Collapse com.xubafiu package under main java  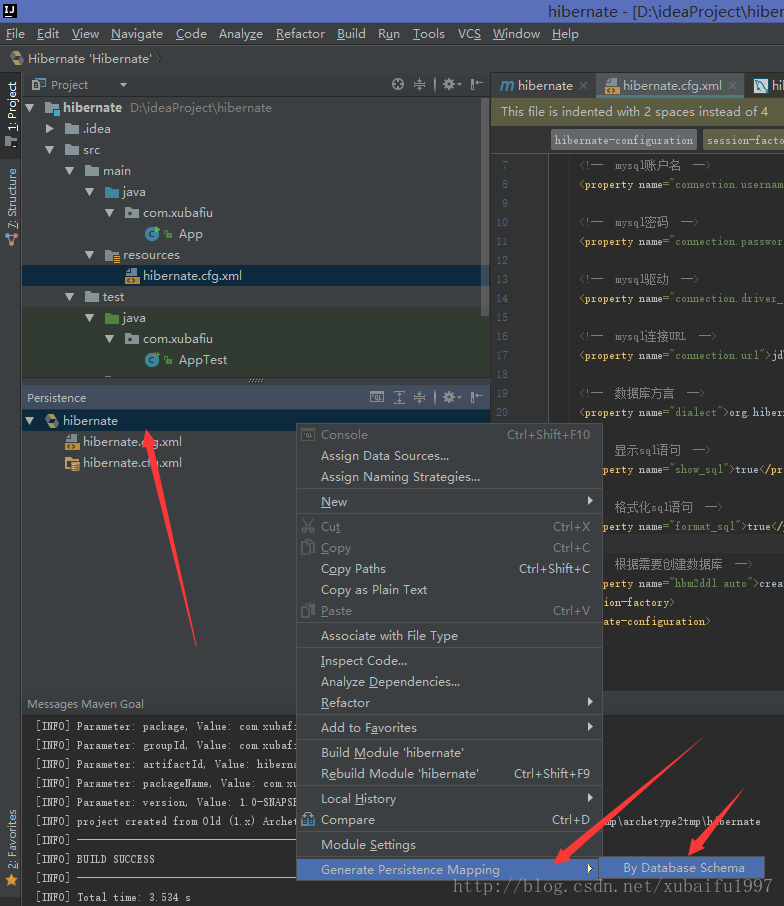click(110, 213)
